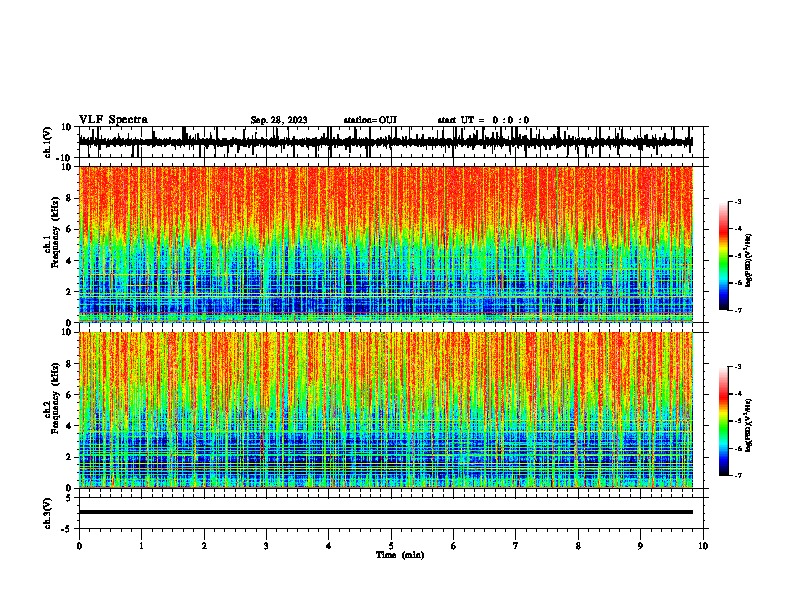
Task: Select the "start UT = 0 : 0 : 0" text
Action: [483, 120]
